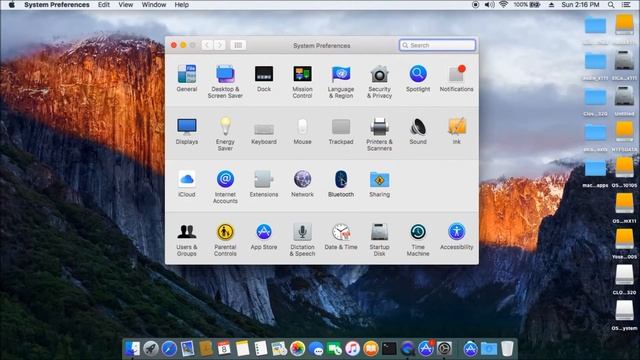640x360 pixels.
Task: Open Printers & Scanners preferences
Action: [x=379, y=134]
